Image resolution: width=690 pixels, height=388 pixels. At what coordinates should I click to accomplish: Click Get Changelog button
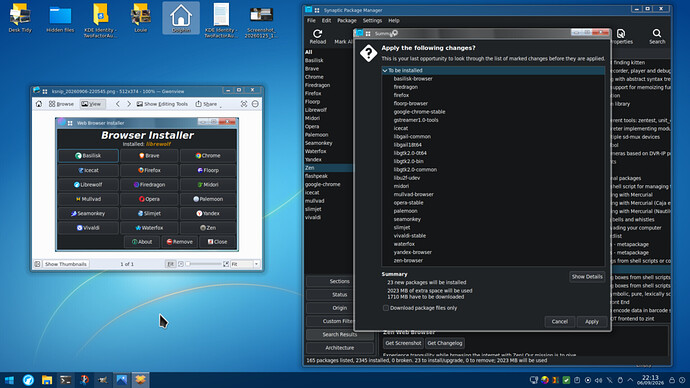(445, 343)
